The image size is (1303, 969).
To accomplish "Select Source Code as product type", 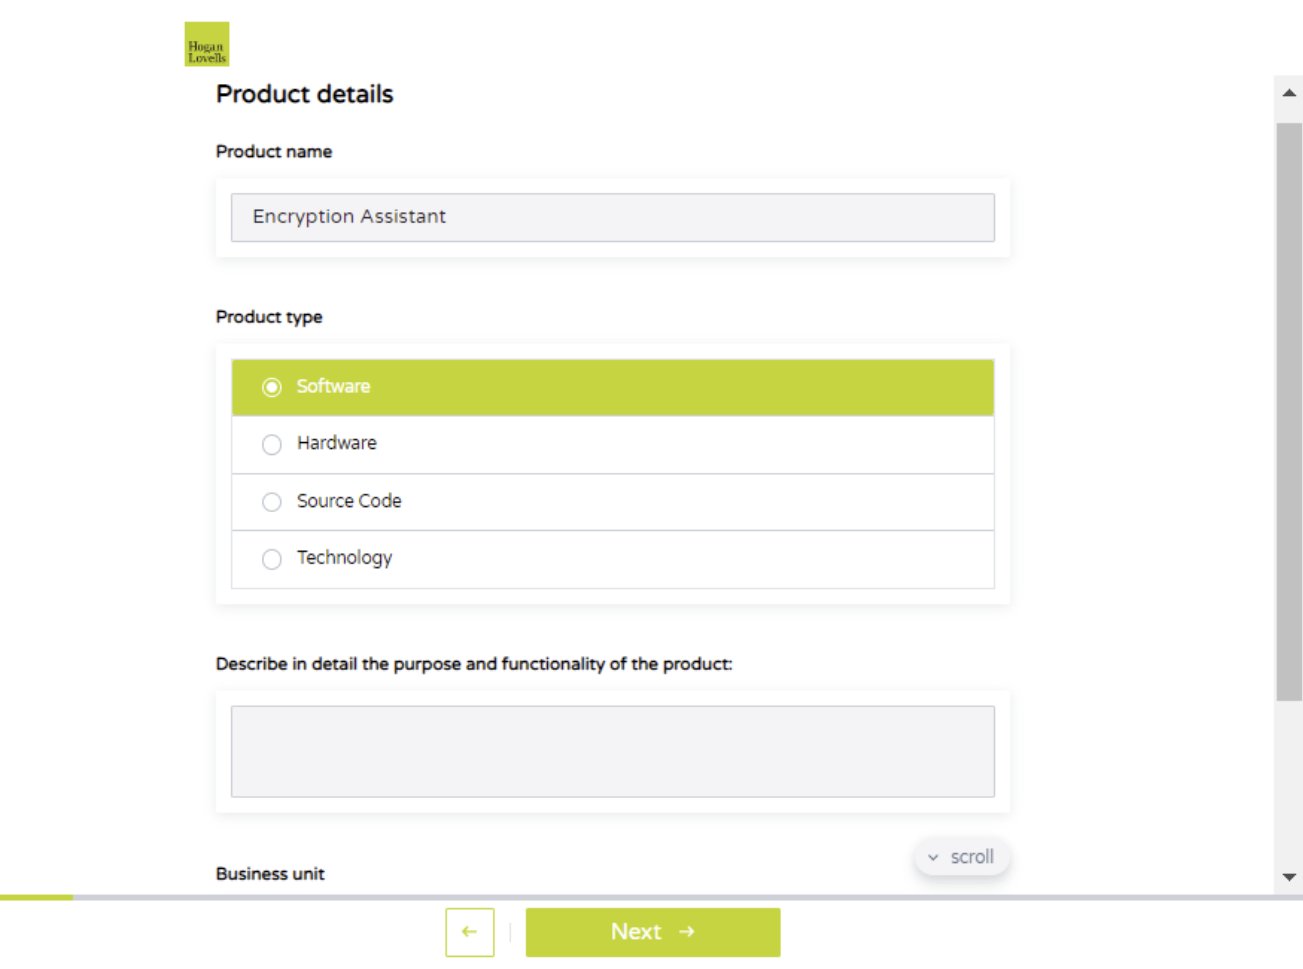I will click(272, 502).
